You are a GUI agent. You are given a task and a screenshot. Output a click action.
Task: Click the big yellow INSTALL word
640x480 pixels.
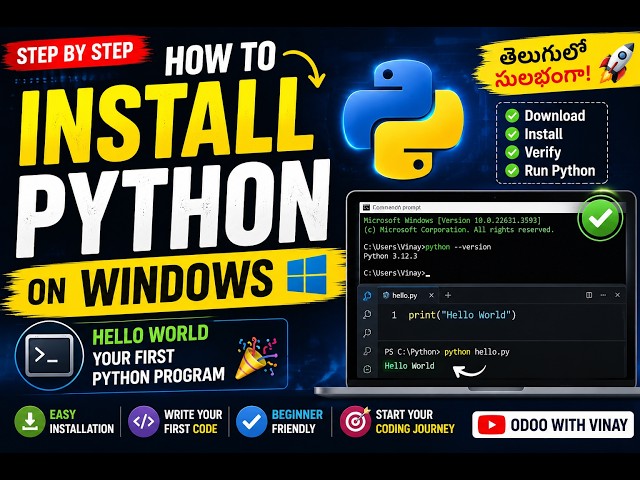point(165,120)
